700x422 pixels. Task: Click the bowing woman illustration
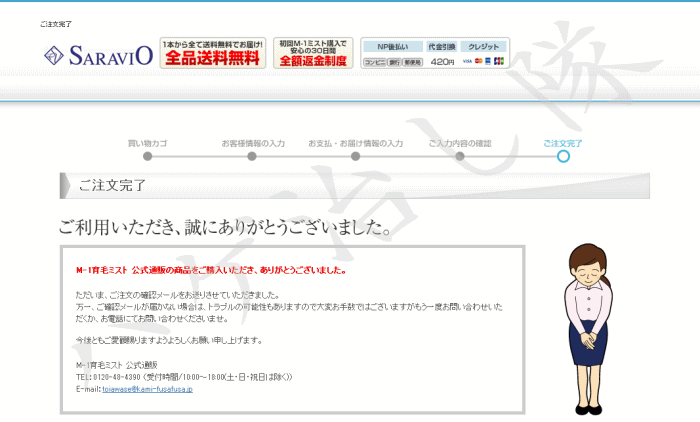(x=588, y=329)
